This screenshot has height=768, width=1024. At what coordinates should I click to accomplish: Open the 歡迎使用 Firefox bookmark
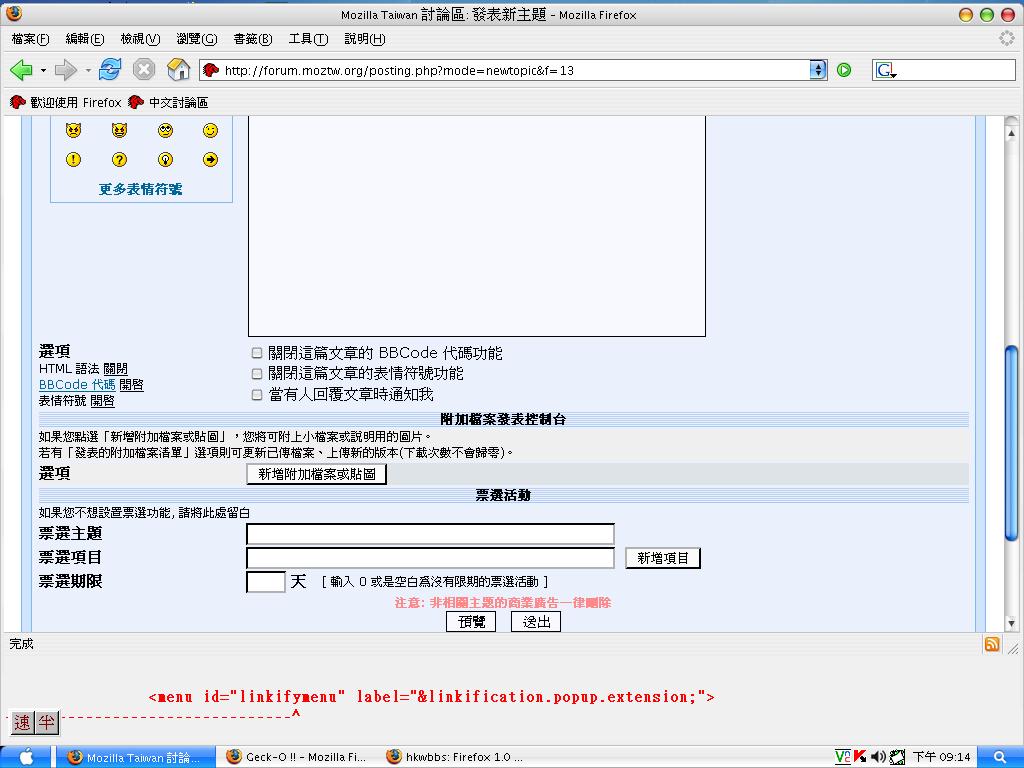(66, 103)
